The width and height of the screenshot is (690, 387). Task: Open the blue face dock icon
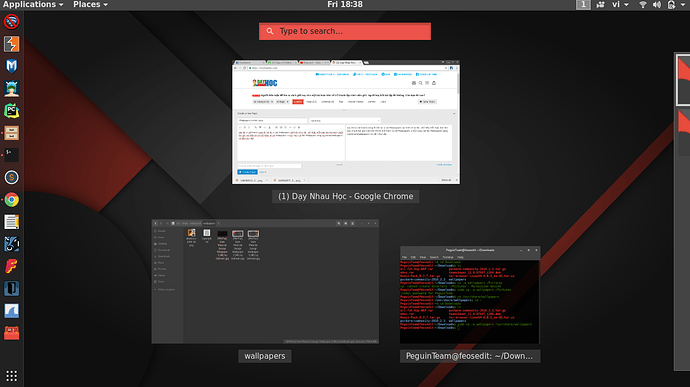(x=11, y=244)
